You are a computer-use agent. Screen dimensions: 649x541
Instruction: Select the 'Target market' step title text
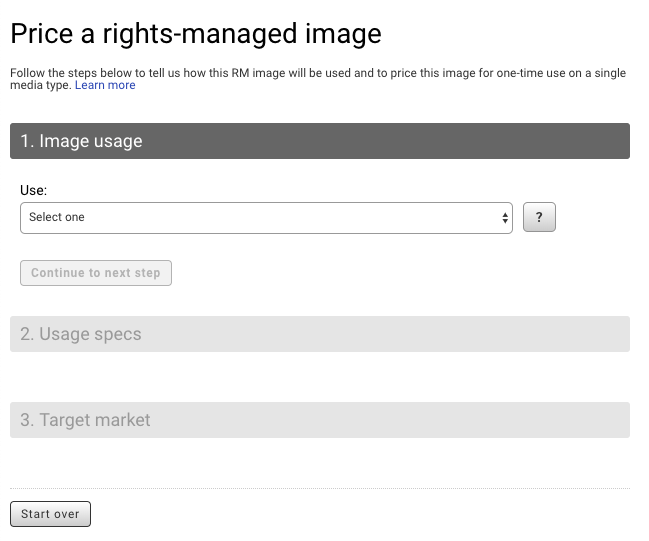[95, 420]
